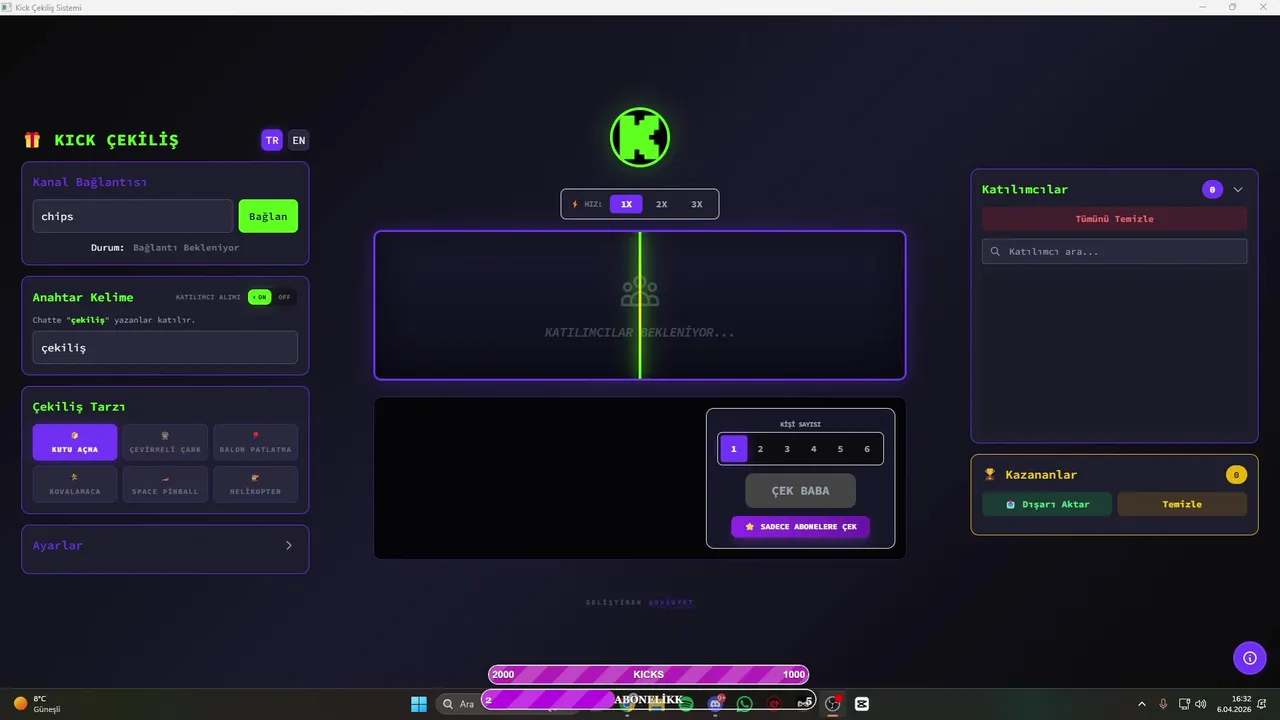This screenshot has height=720, width=1280.
Task: Turn participant intake ON
Action: click(260, 297)
